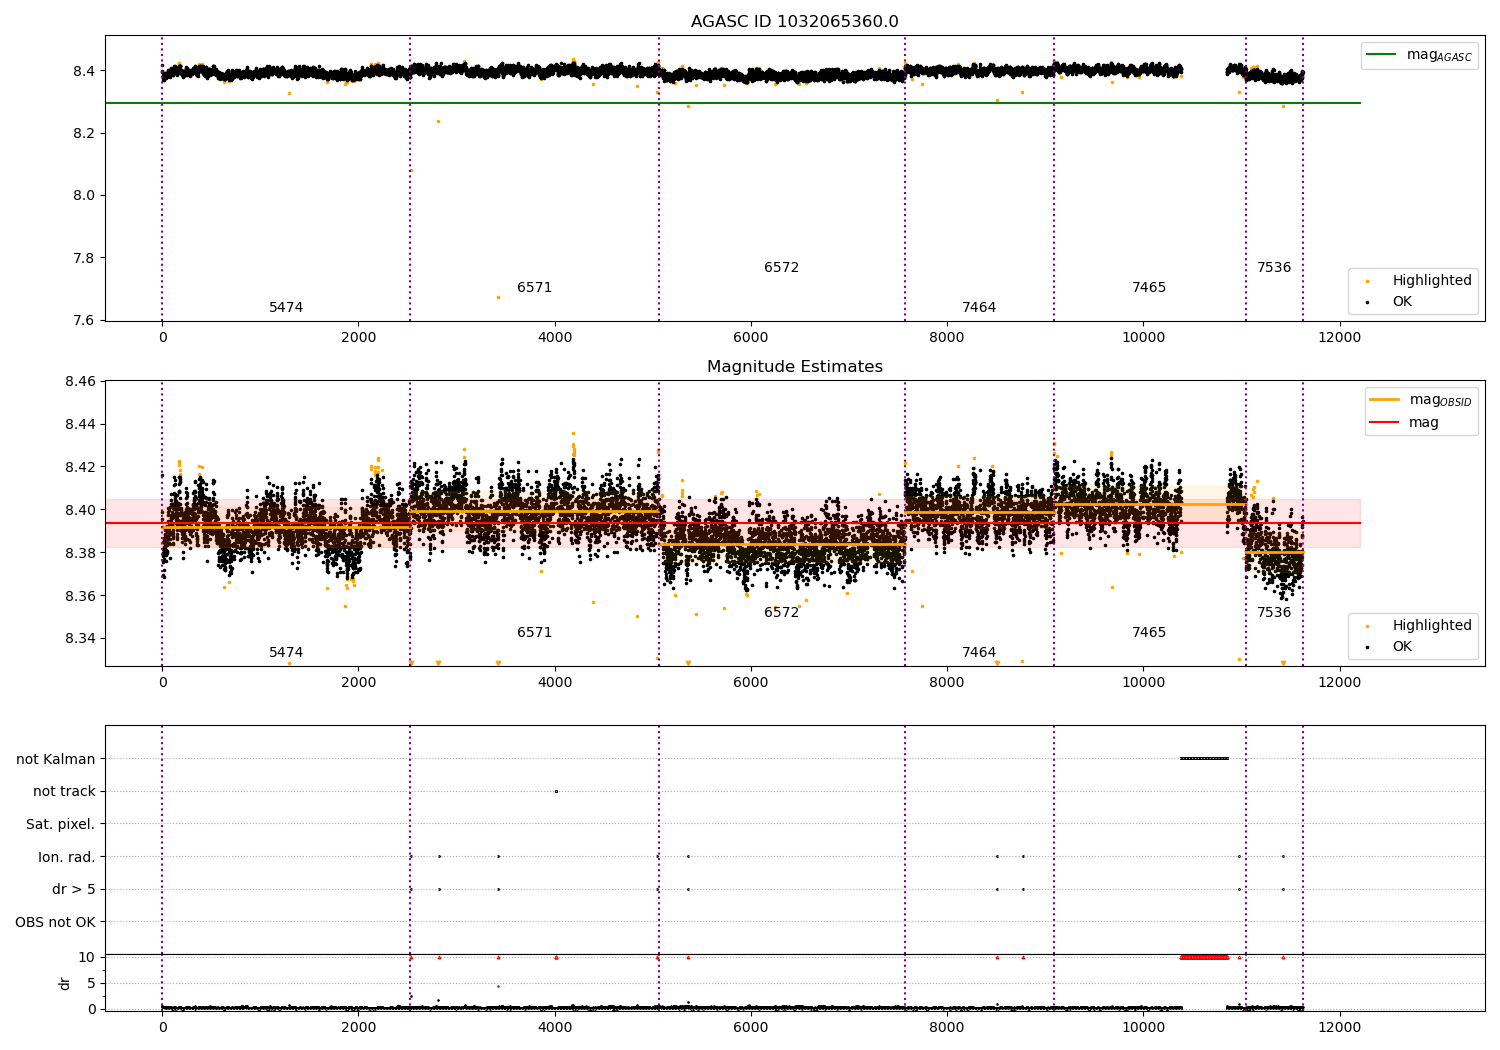Click OBSID label '6571' in the middle plot

click(x=534, y=633)
